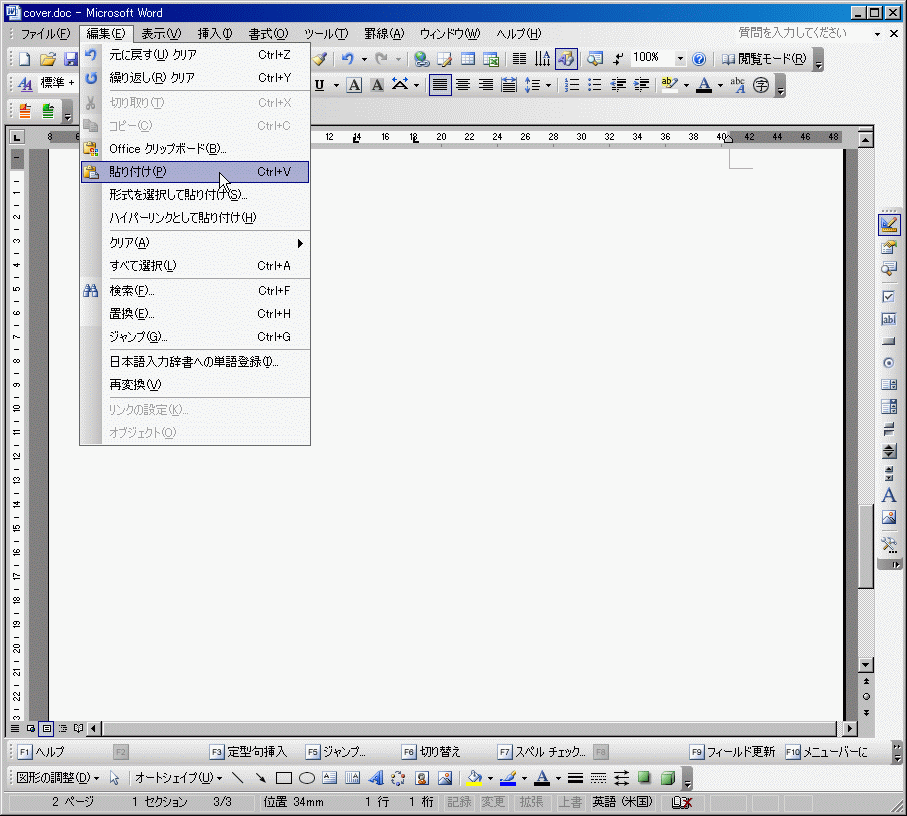Select the Rectangle drawing tool
The image size is (907, 816).
tap(284, 778)
